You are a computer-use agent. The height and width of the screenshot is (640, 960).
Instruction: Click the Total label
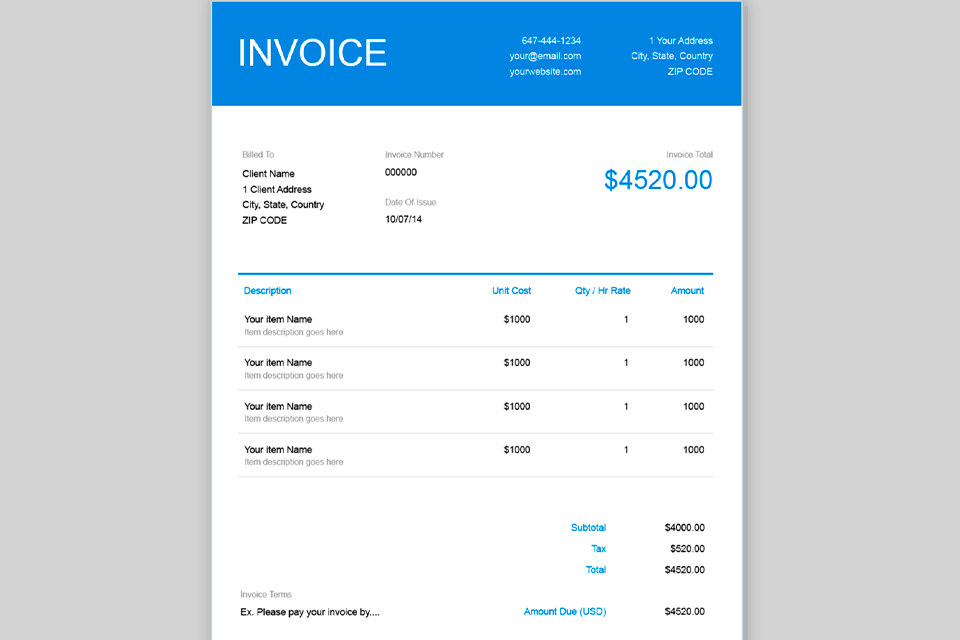[595, 570]
